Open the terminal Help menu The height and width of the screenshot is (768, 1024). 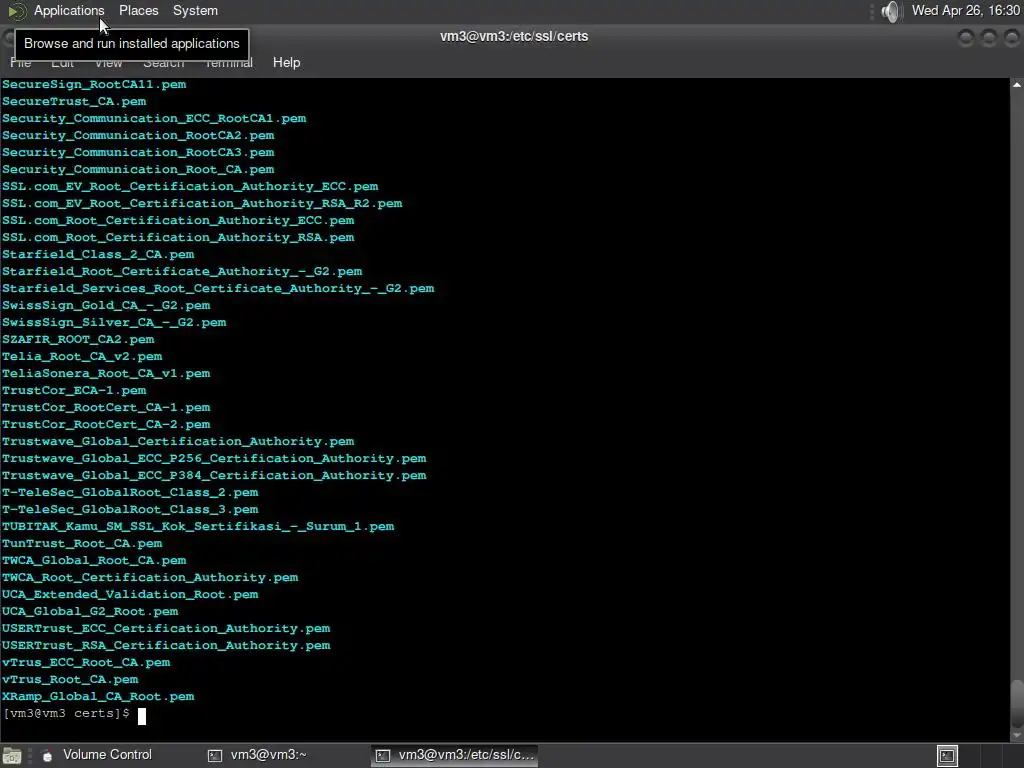(x=286, y=63)
